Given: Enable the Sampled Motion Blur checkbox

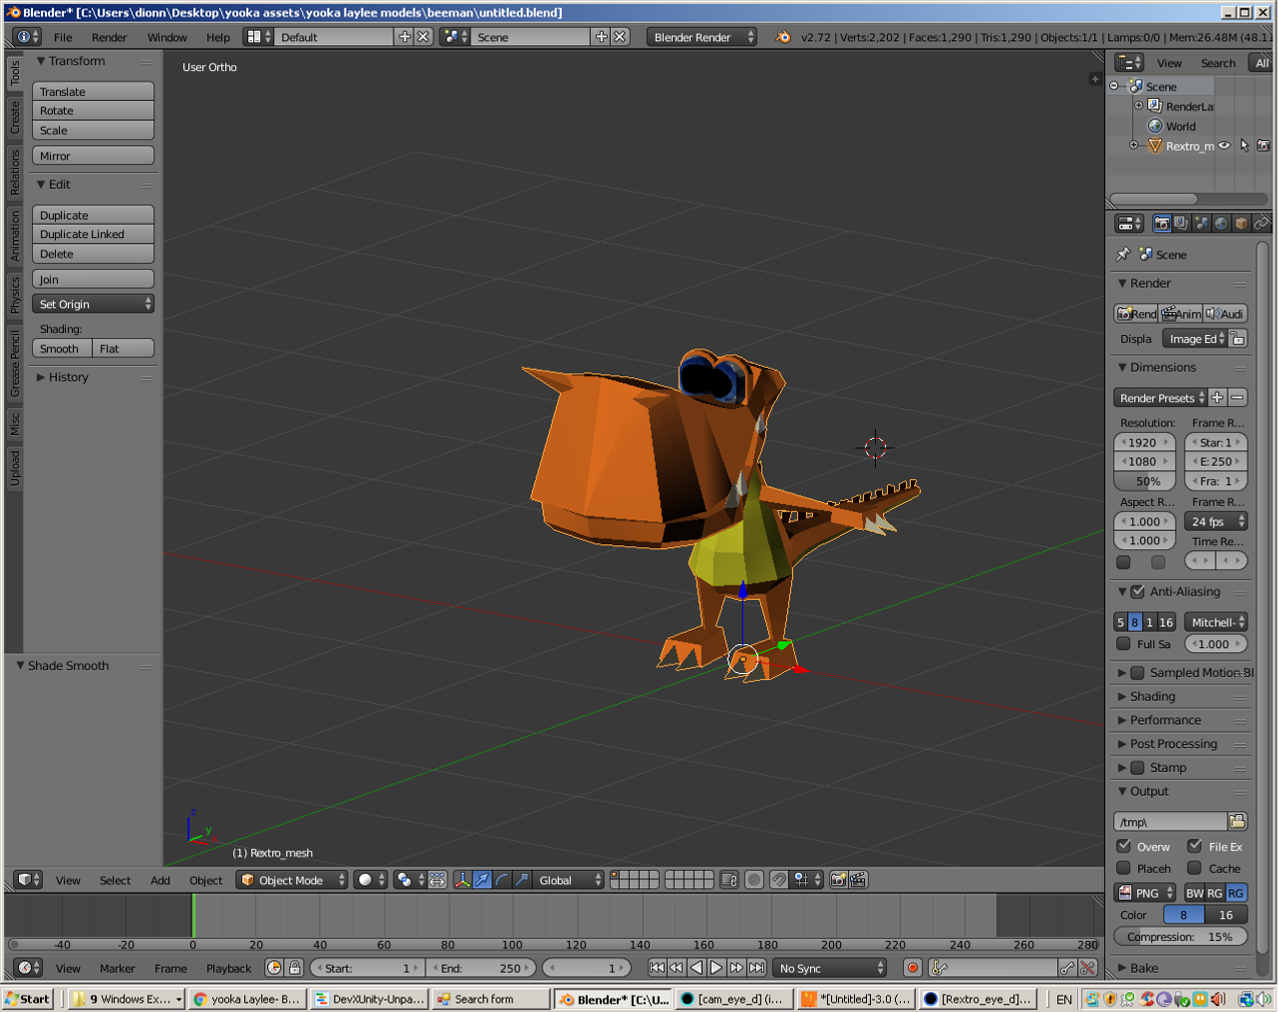Looking at the screenshot, I should (x=1137, y=673).
